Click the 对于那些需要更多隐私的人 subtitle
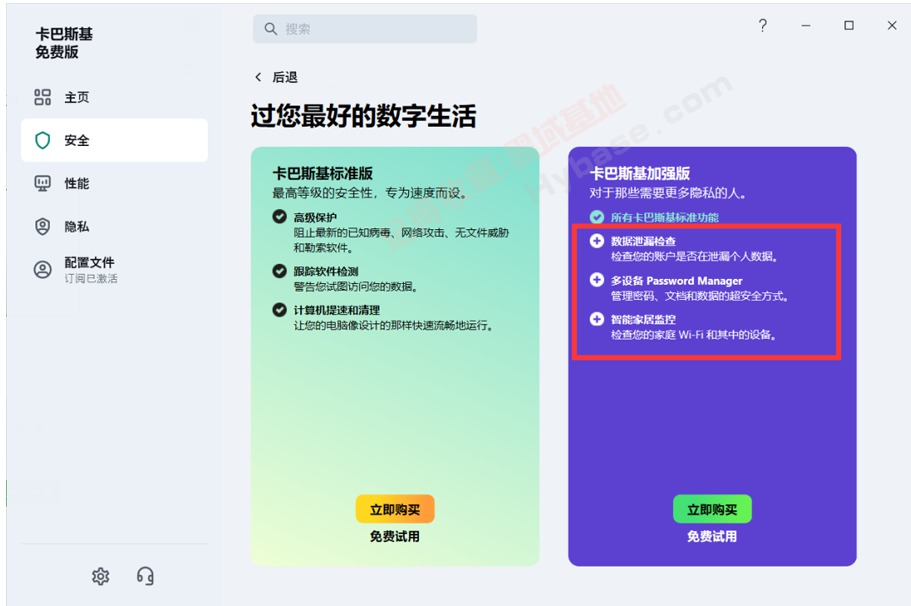Viewport: 911px width, 606px height. (x=668, y=193)
